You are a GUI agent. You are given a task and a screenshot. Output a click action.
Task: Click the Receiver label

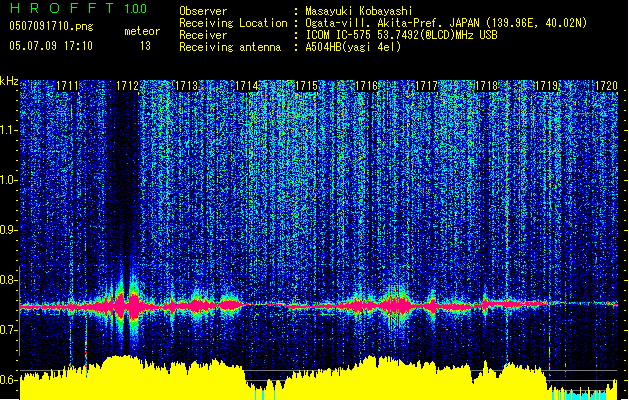pos(203,35)
